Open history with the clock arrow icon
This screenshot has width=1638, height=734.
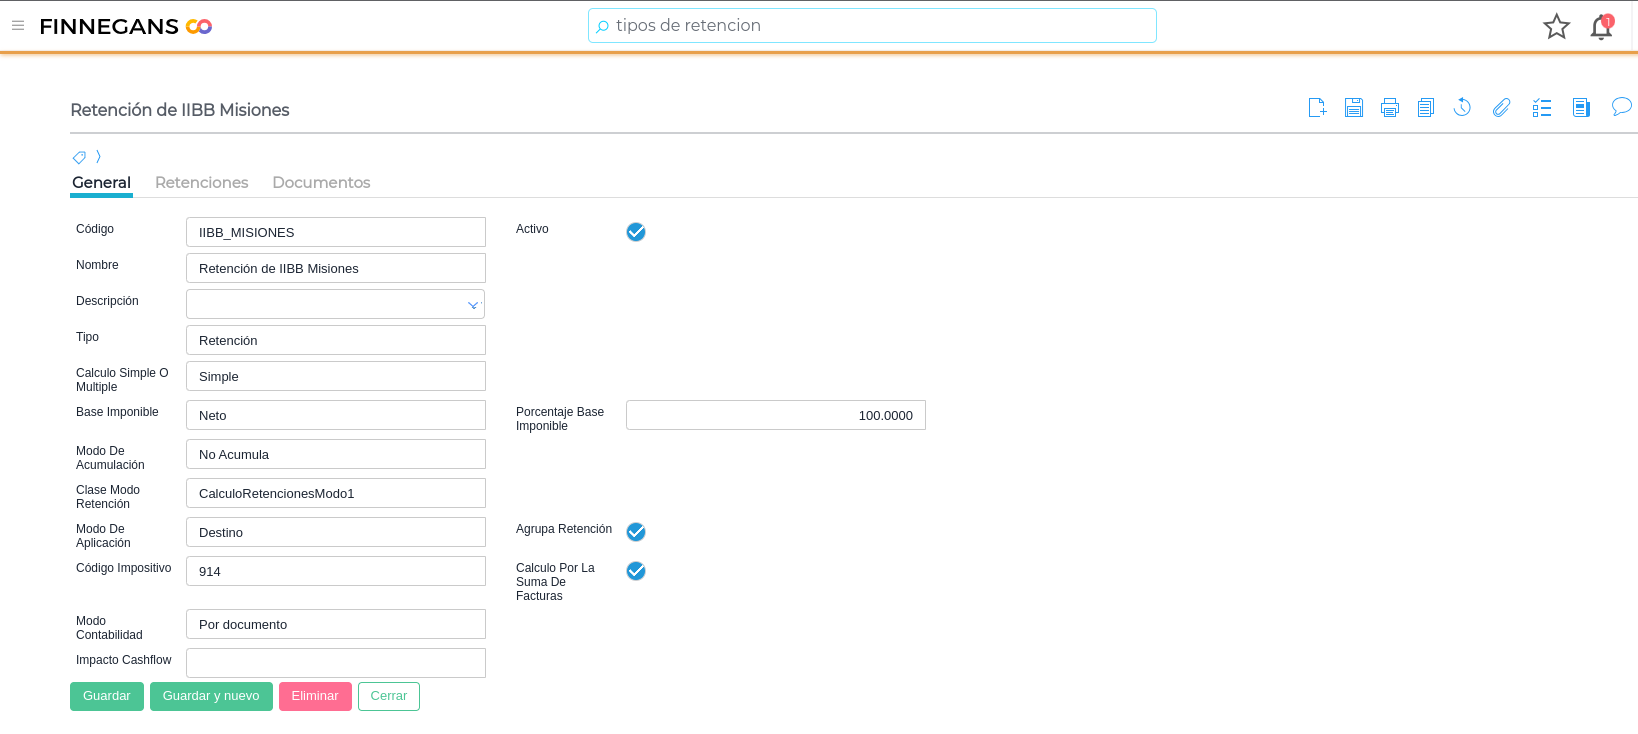coord(1462,108)
